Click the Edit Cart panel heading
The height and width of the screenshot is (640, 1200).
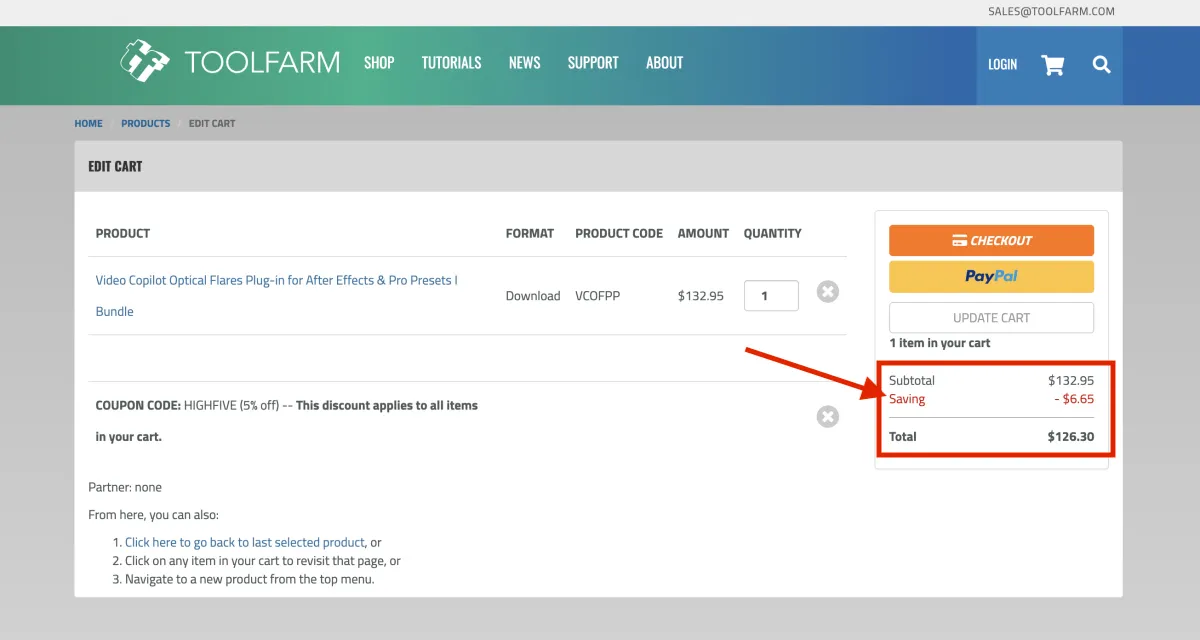115,167
